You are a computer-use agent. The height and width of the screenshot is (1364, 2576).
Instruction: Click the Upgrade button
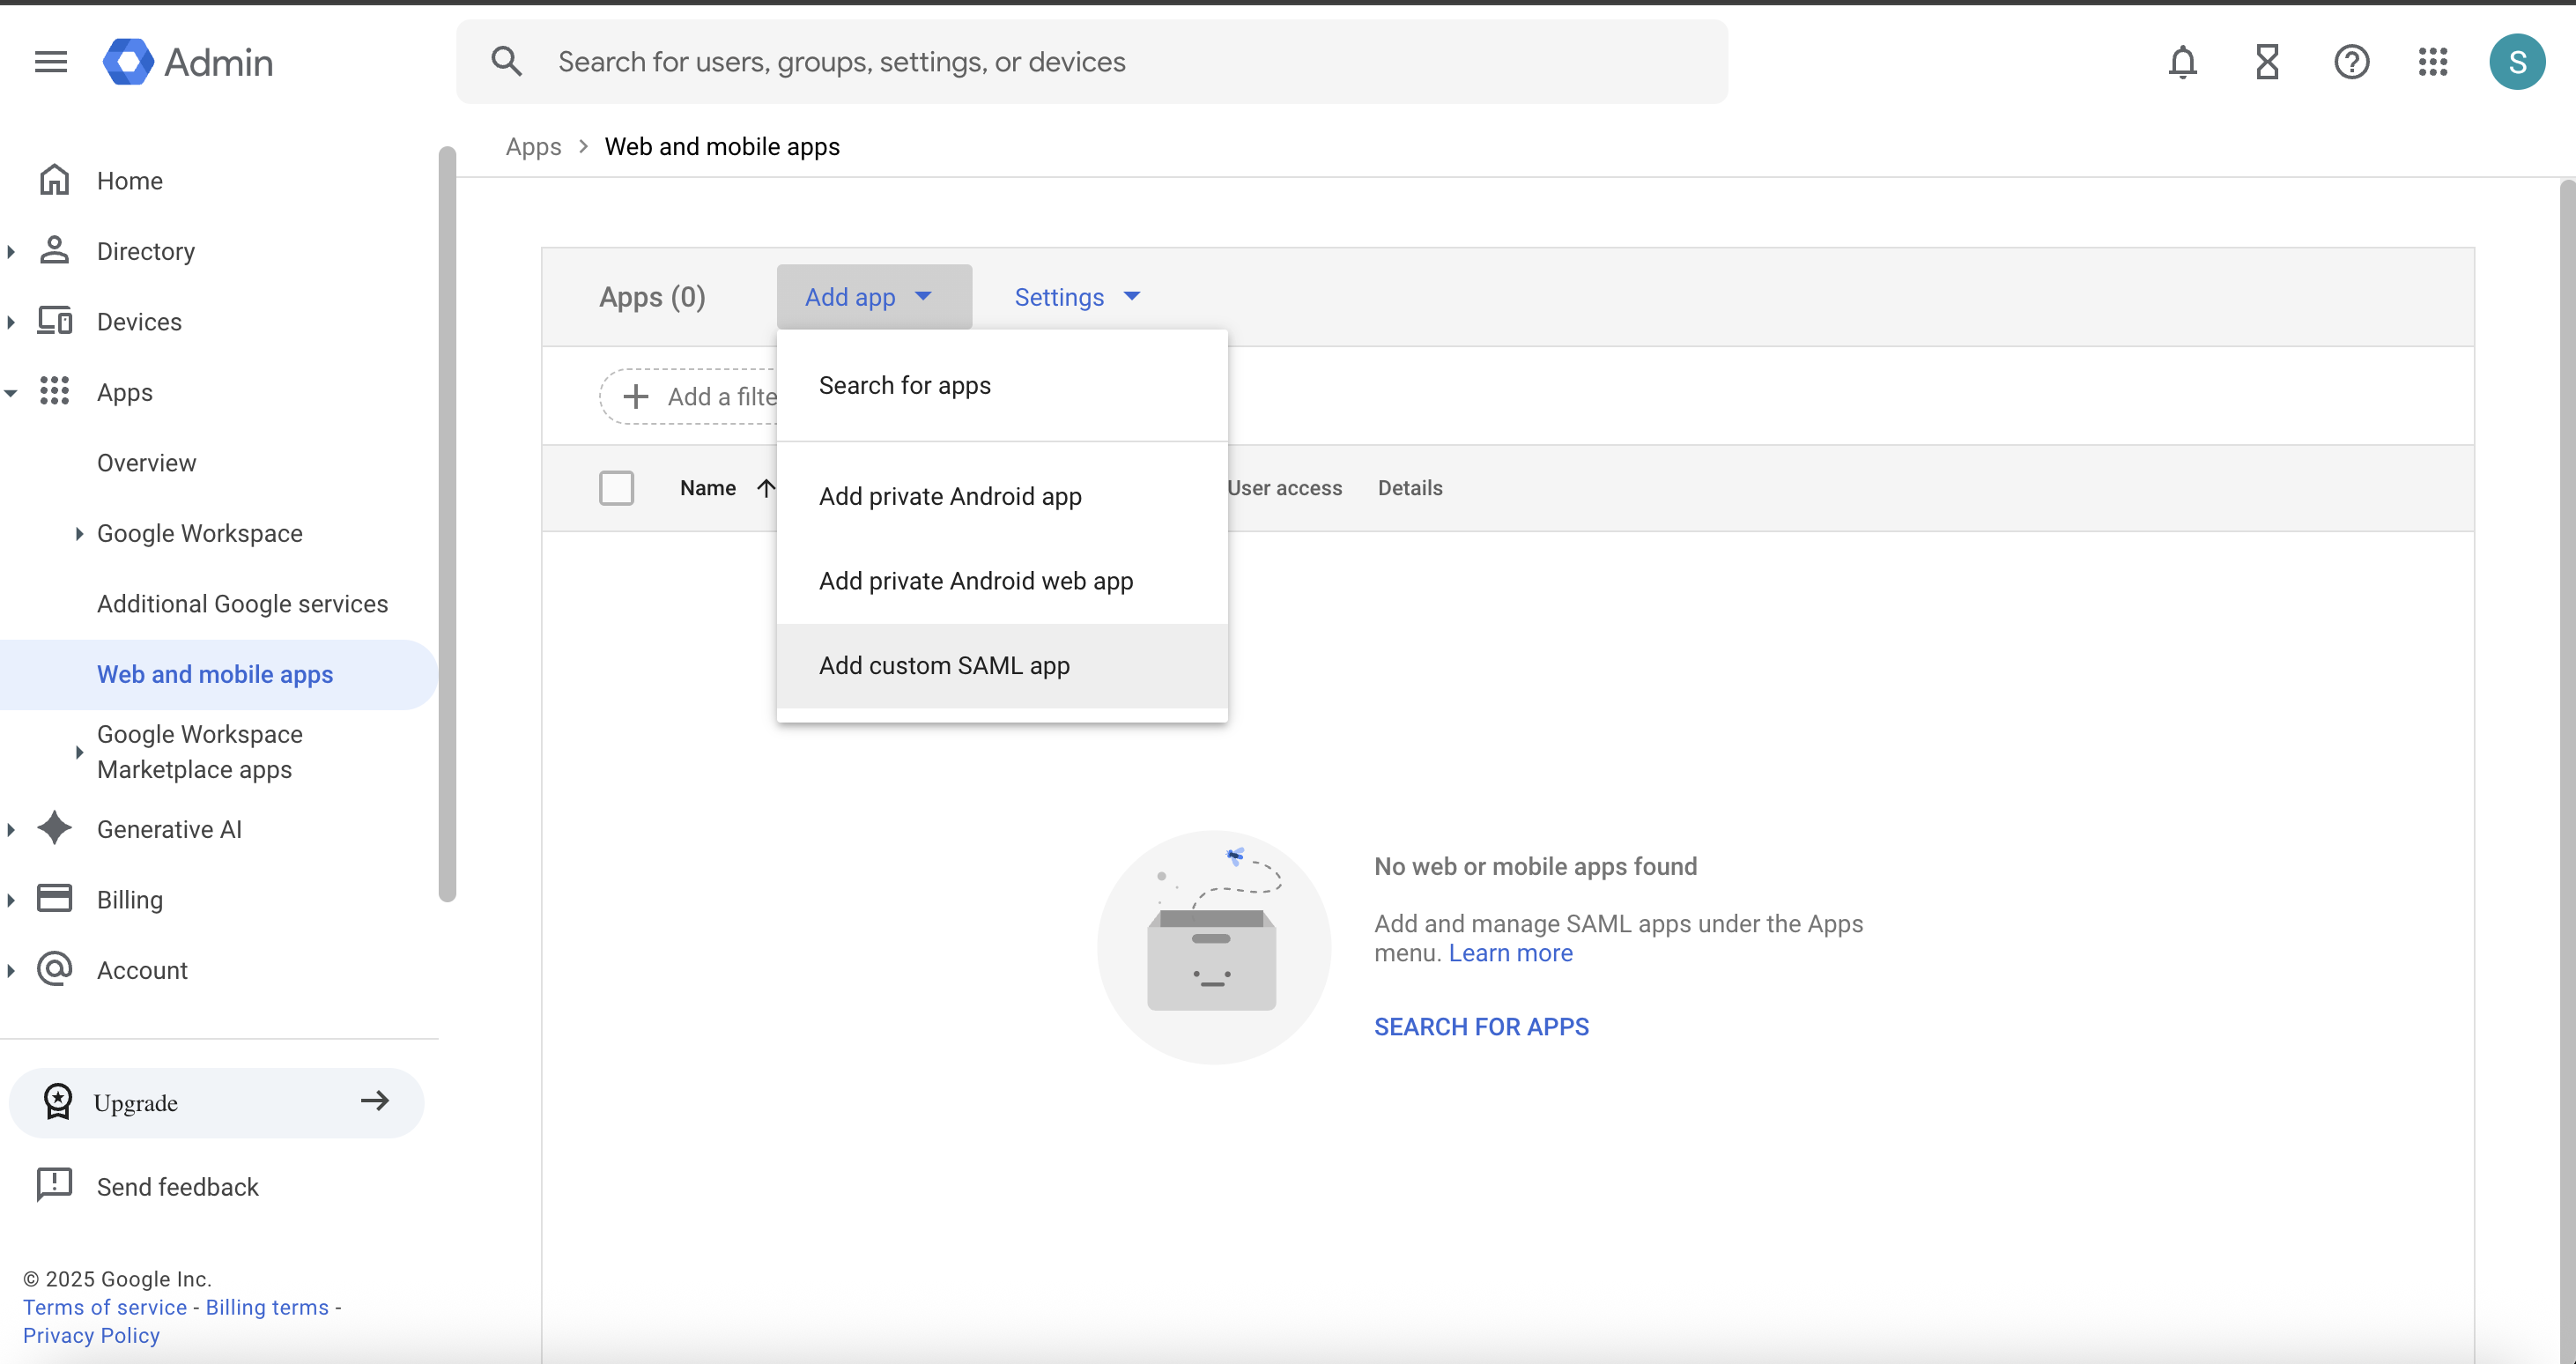click(x=216, y=1102)
